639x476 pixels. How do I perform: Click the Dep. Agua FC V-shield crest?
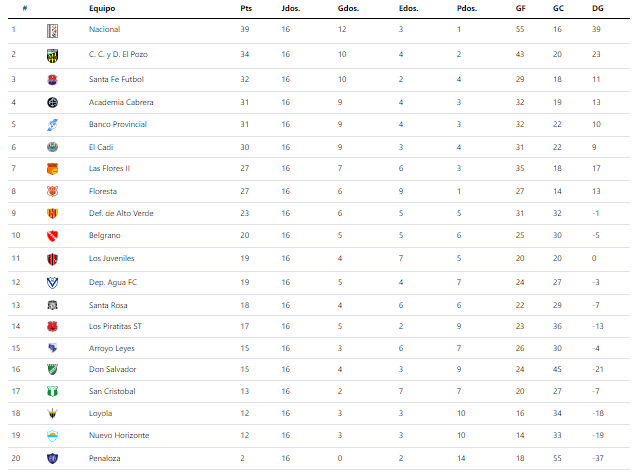[52, 282]
